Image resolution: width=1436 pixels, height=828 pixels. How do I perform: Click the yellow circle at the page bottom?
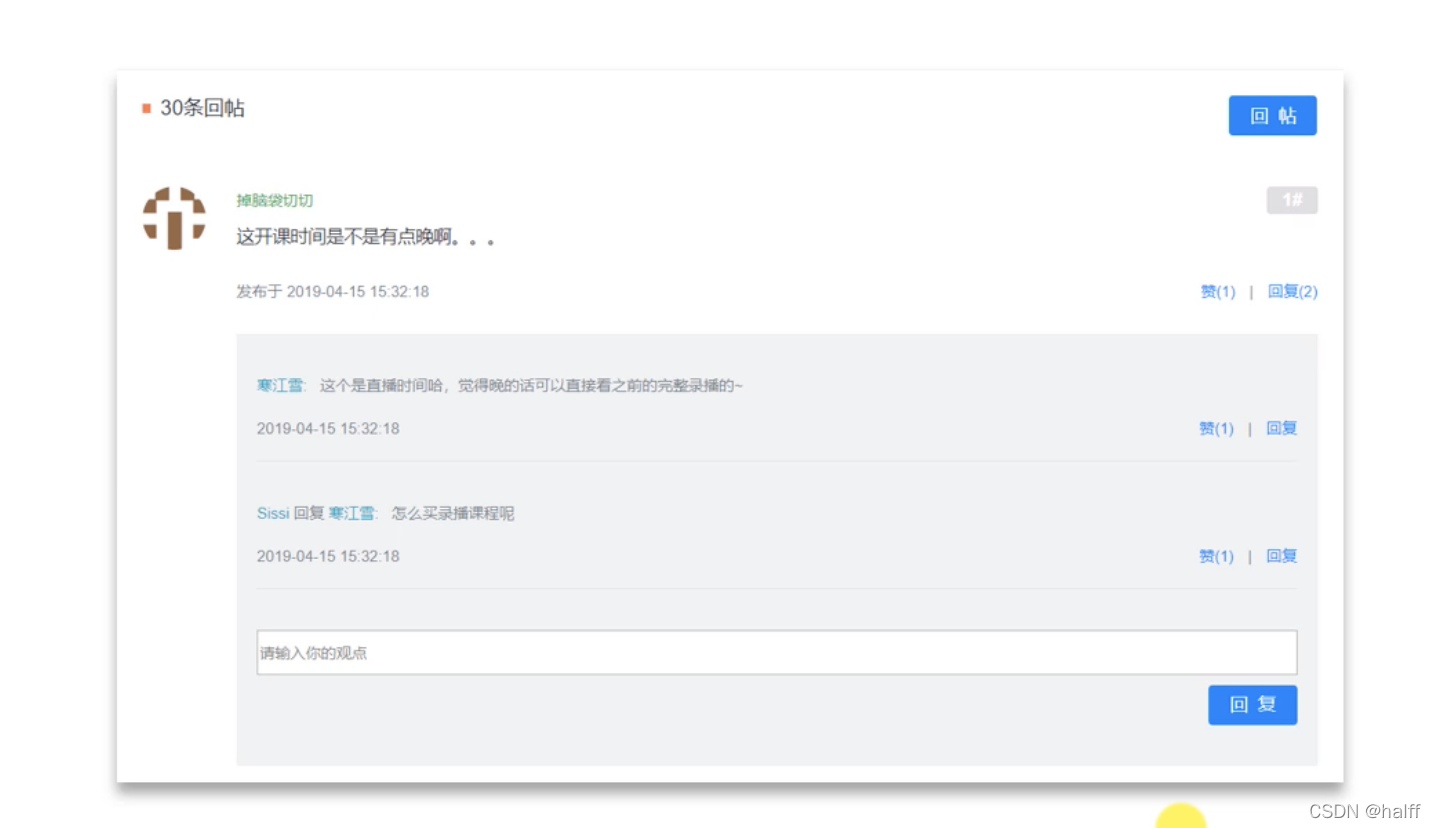pyautogui.click(x=1182, y=820)
